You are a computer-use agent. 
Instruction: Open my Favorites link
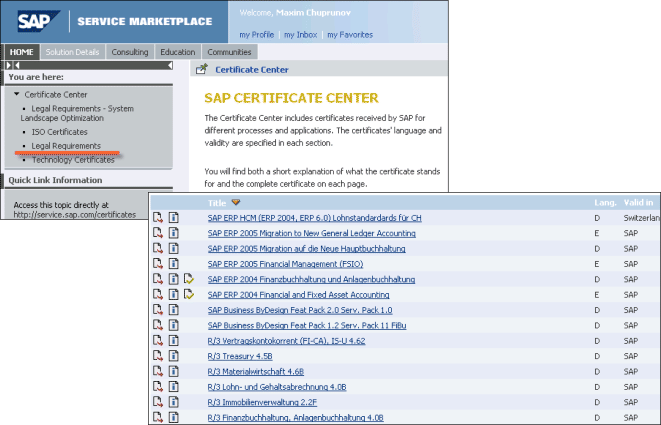click(x=350, y=35)
